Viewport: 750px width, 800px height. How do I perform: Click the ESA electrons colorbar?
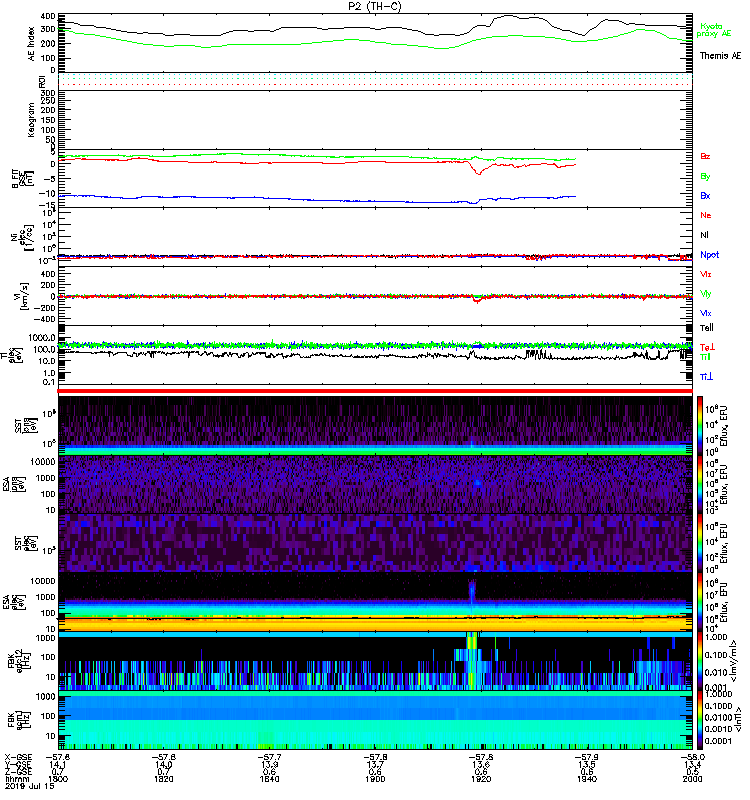tap(700, 603)
